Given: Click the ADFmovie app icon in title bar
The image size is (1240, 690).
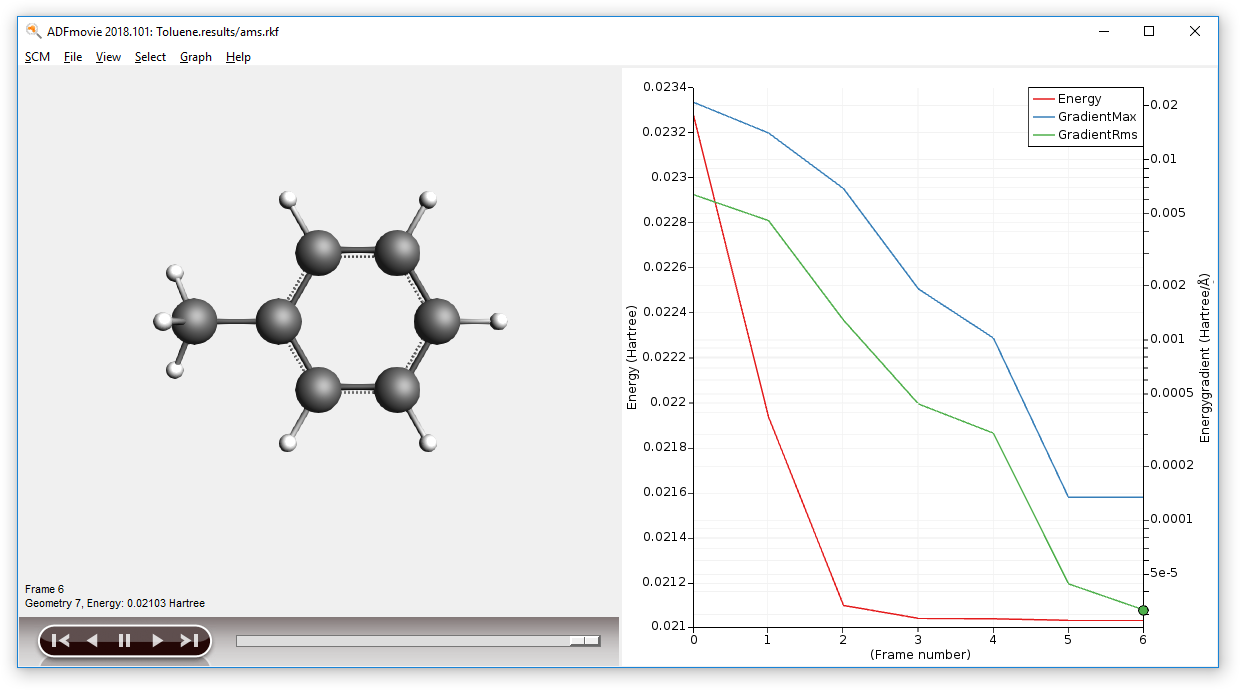Looking at the screenshot, I should pos(34,31).
